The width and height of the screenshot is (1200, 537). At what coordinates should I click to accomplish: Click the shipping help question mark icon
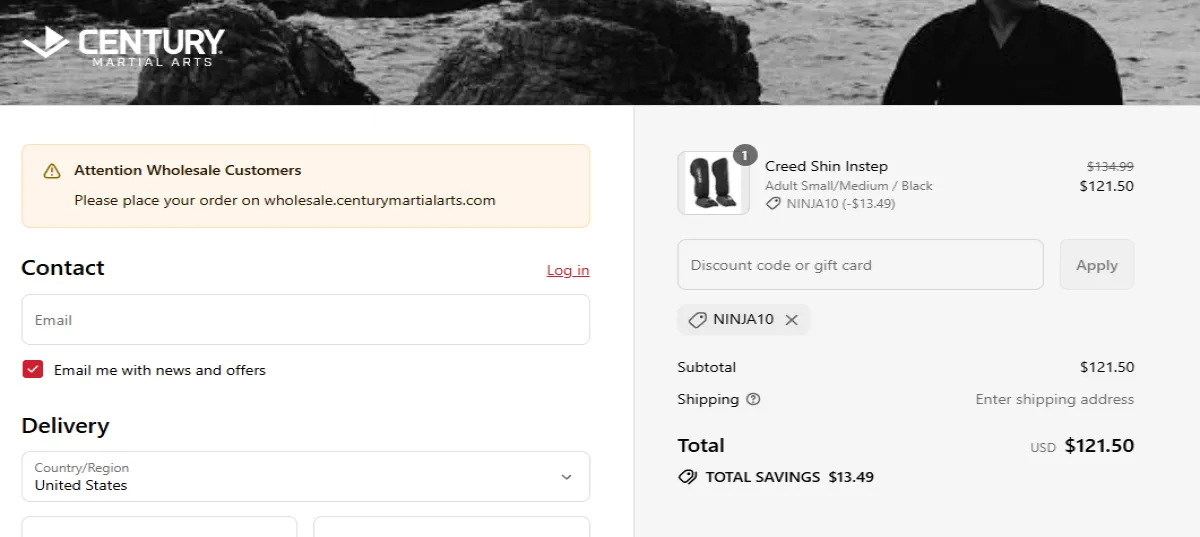click(753, 399)
